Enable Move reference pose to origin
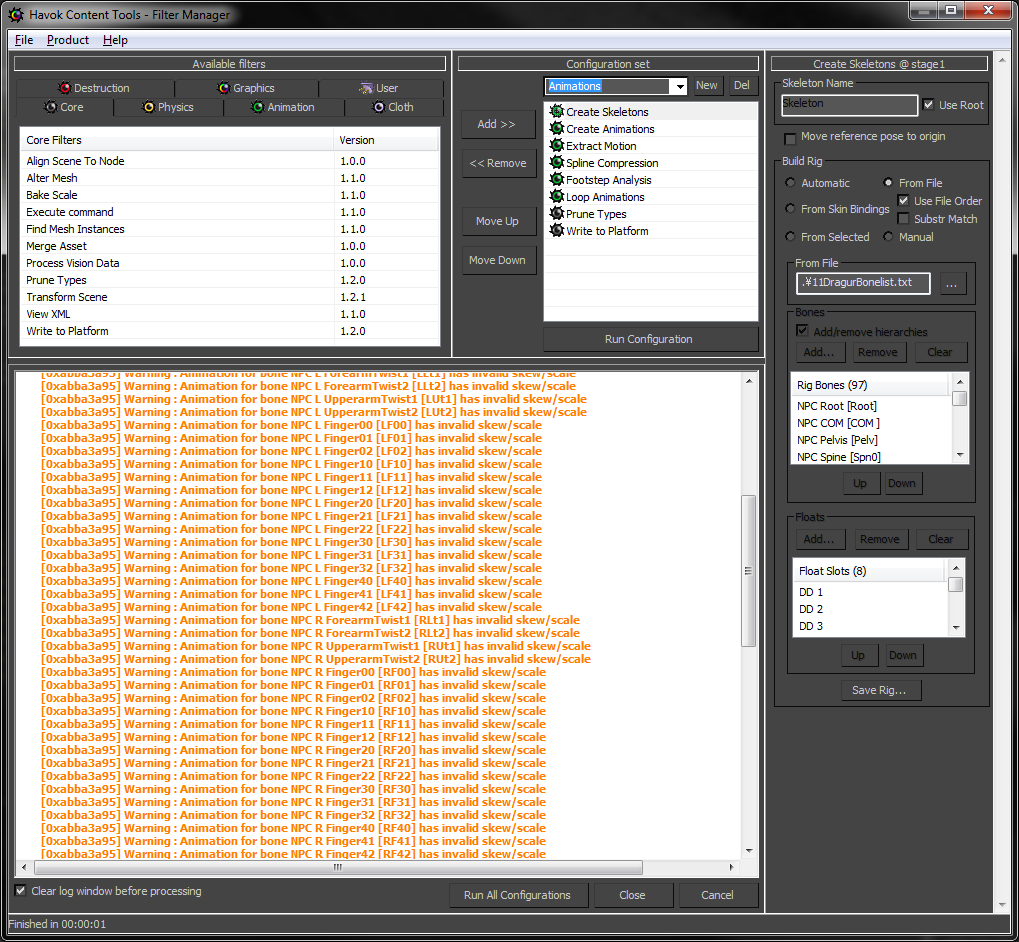Image resolution: width=1019 pixels, height=942 pixels. 790,138
